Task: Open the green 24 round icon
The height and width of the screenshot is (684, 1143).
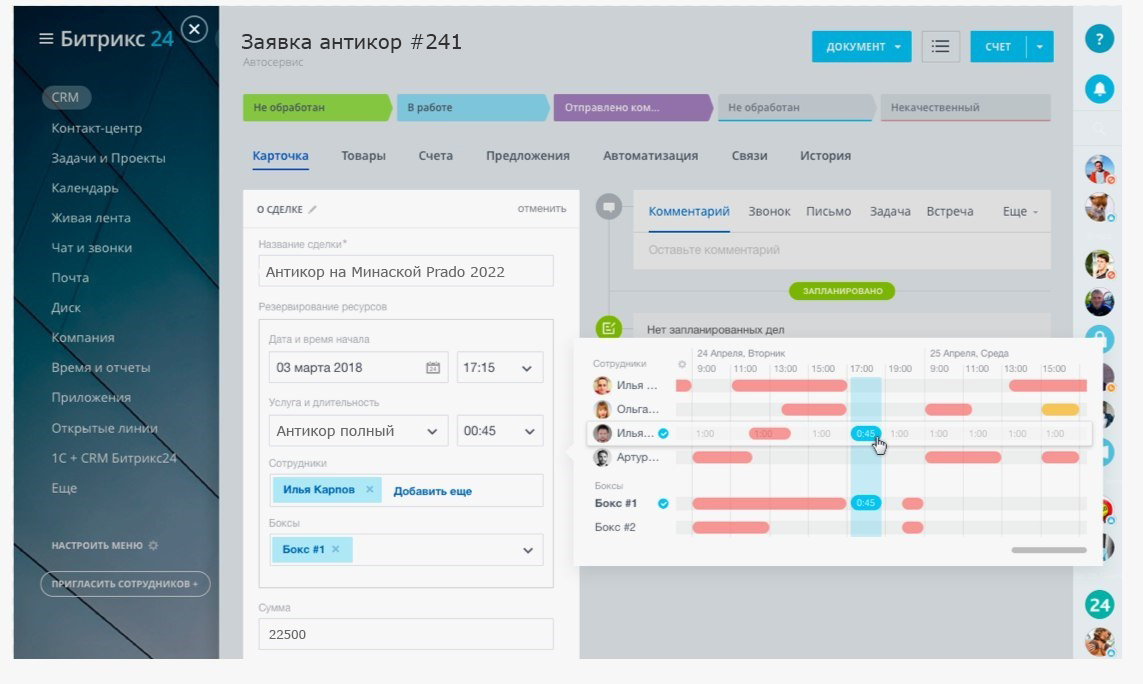Action: click(1099, 605)
